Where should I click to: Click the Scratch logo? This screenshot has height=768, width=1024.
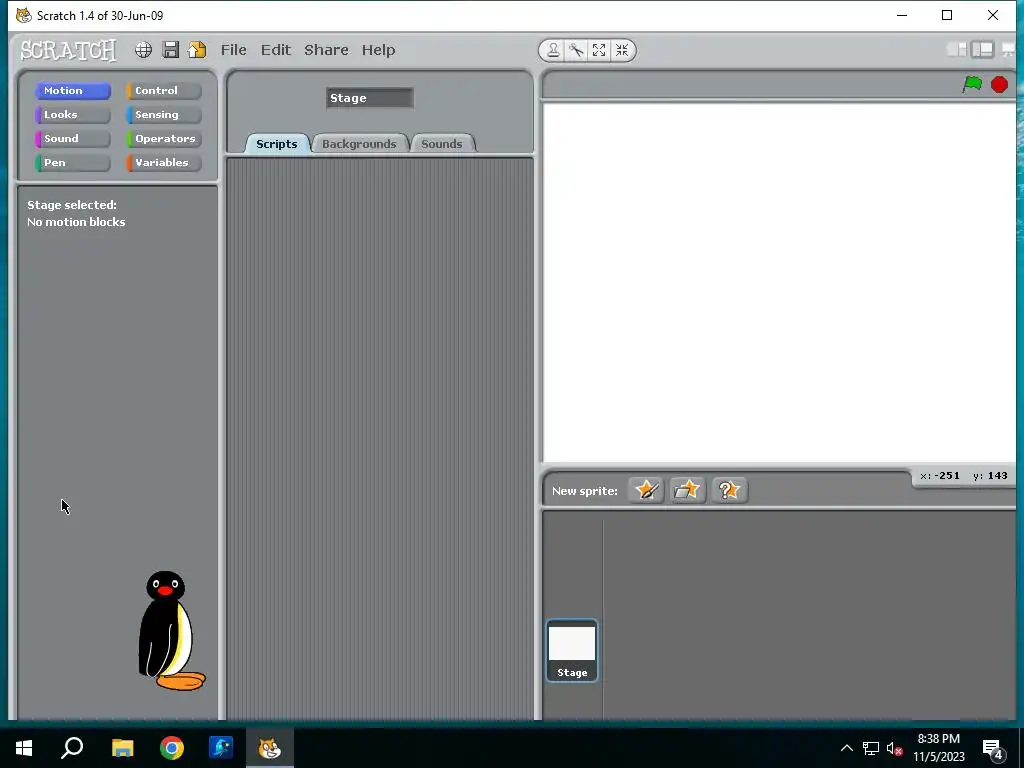coord(69,50)
